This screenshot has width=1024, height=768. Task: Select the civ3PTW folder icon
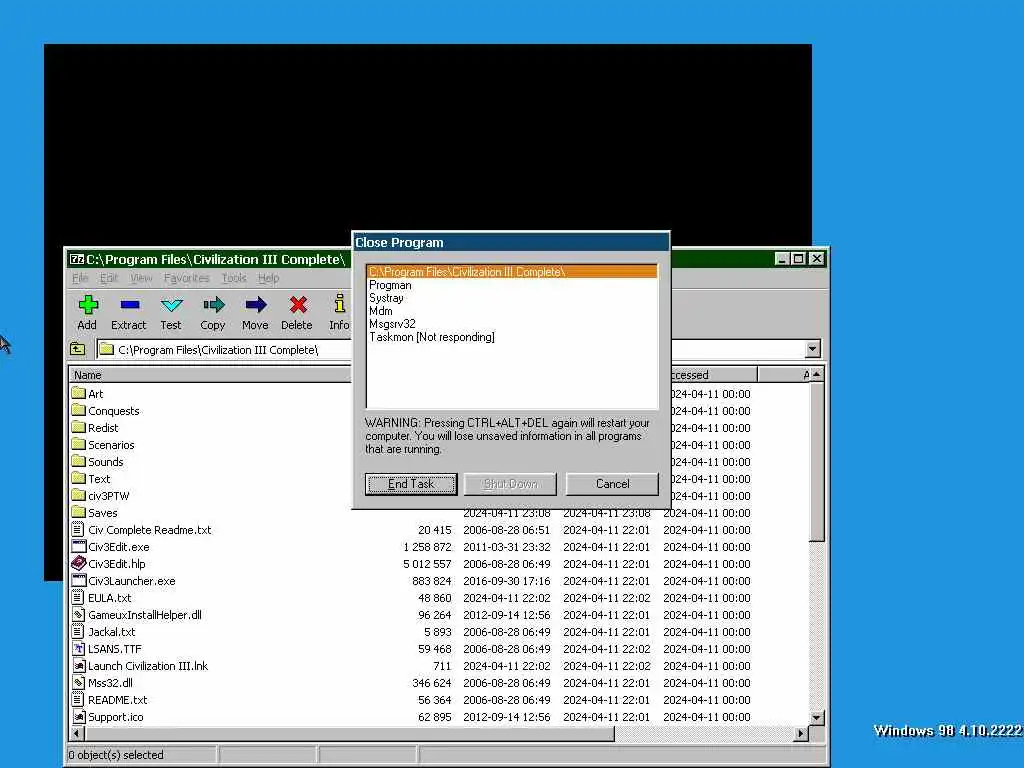point(78,495)
